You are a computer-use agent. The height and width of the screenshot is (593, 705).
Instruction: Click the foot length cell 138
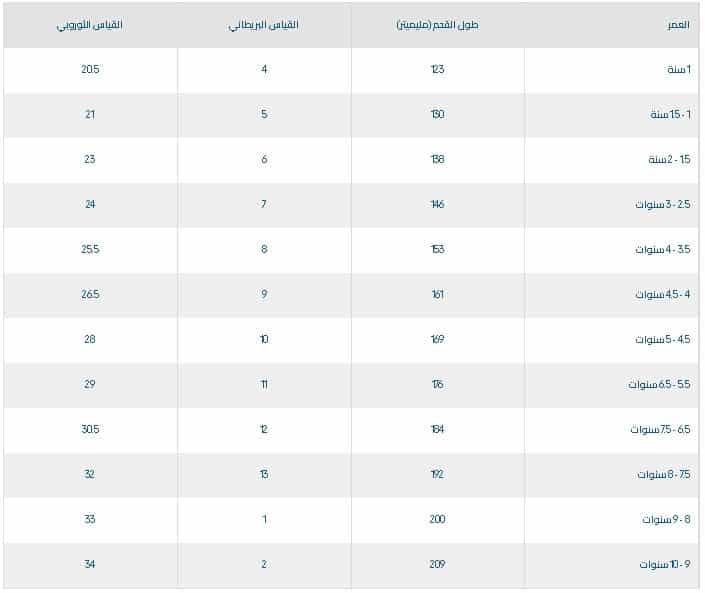pos(438,160)
